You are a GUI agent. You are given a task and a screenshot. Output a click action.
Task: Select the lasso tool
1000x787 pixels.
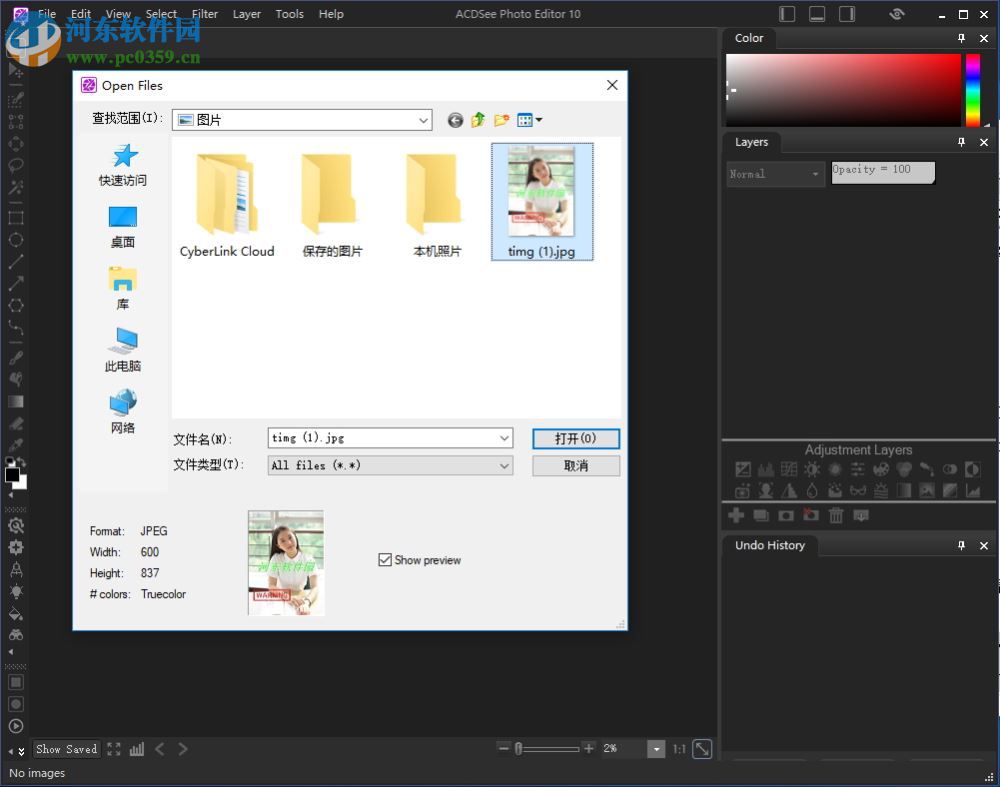point(15,167)
